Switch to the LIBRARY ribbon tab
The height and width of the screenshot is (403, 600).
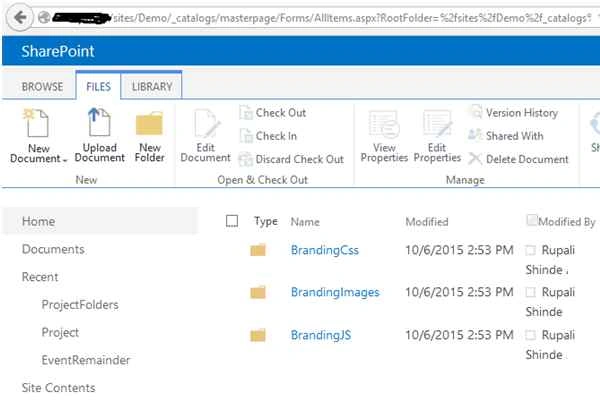point(152,86)
